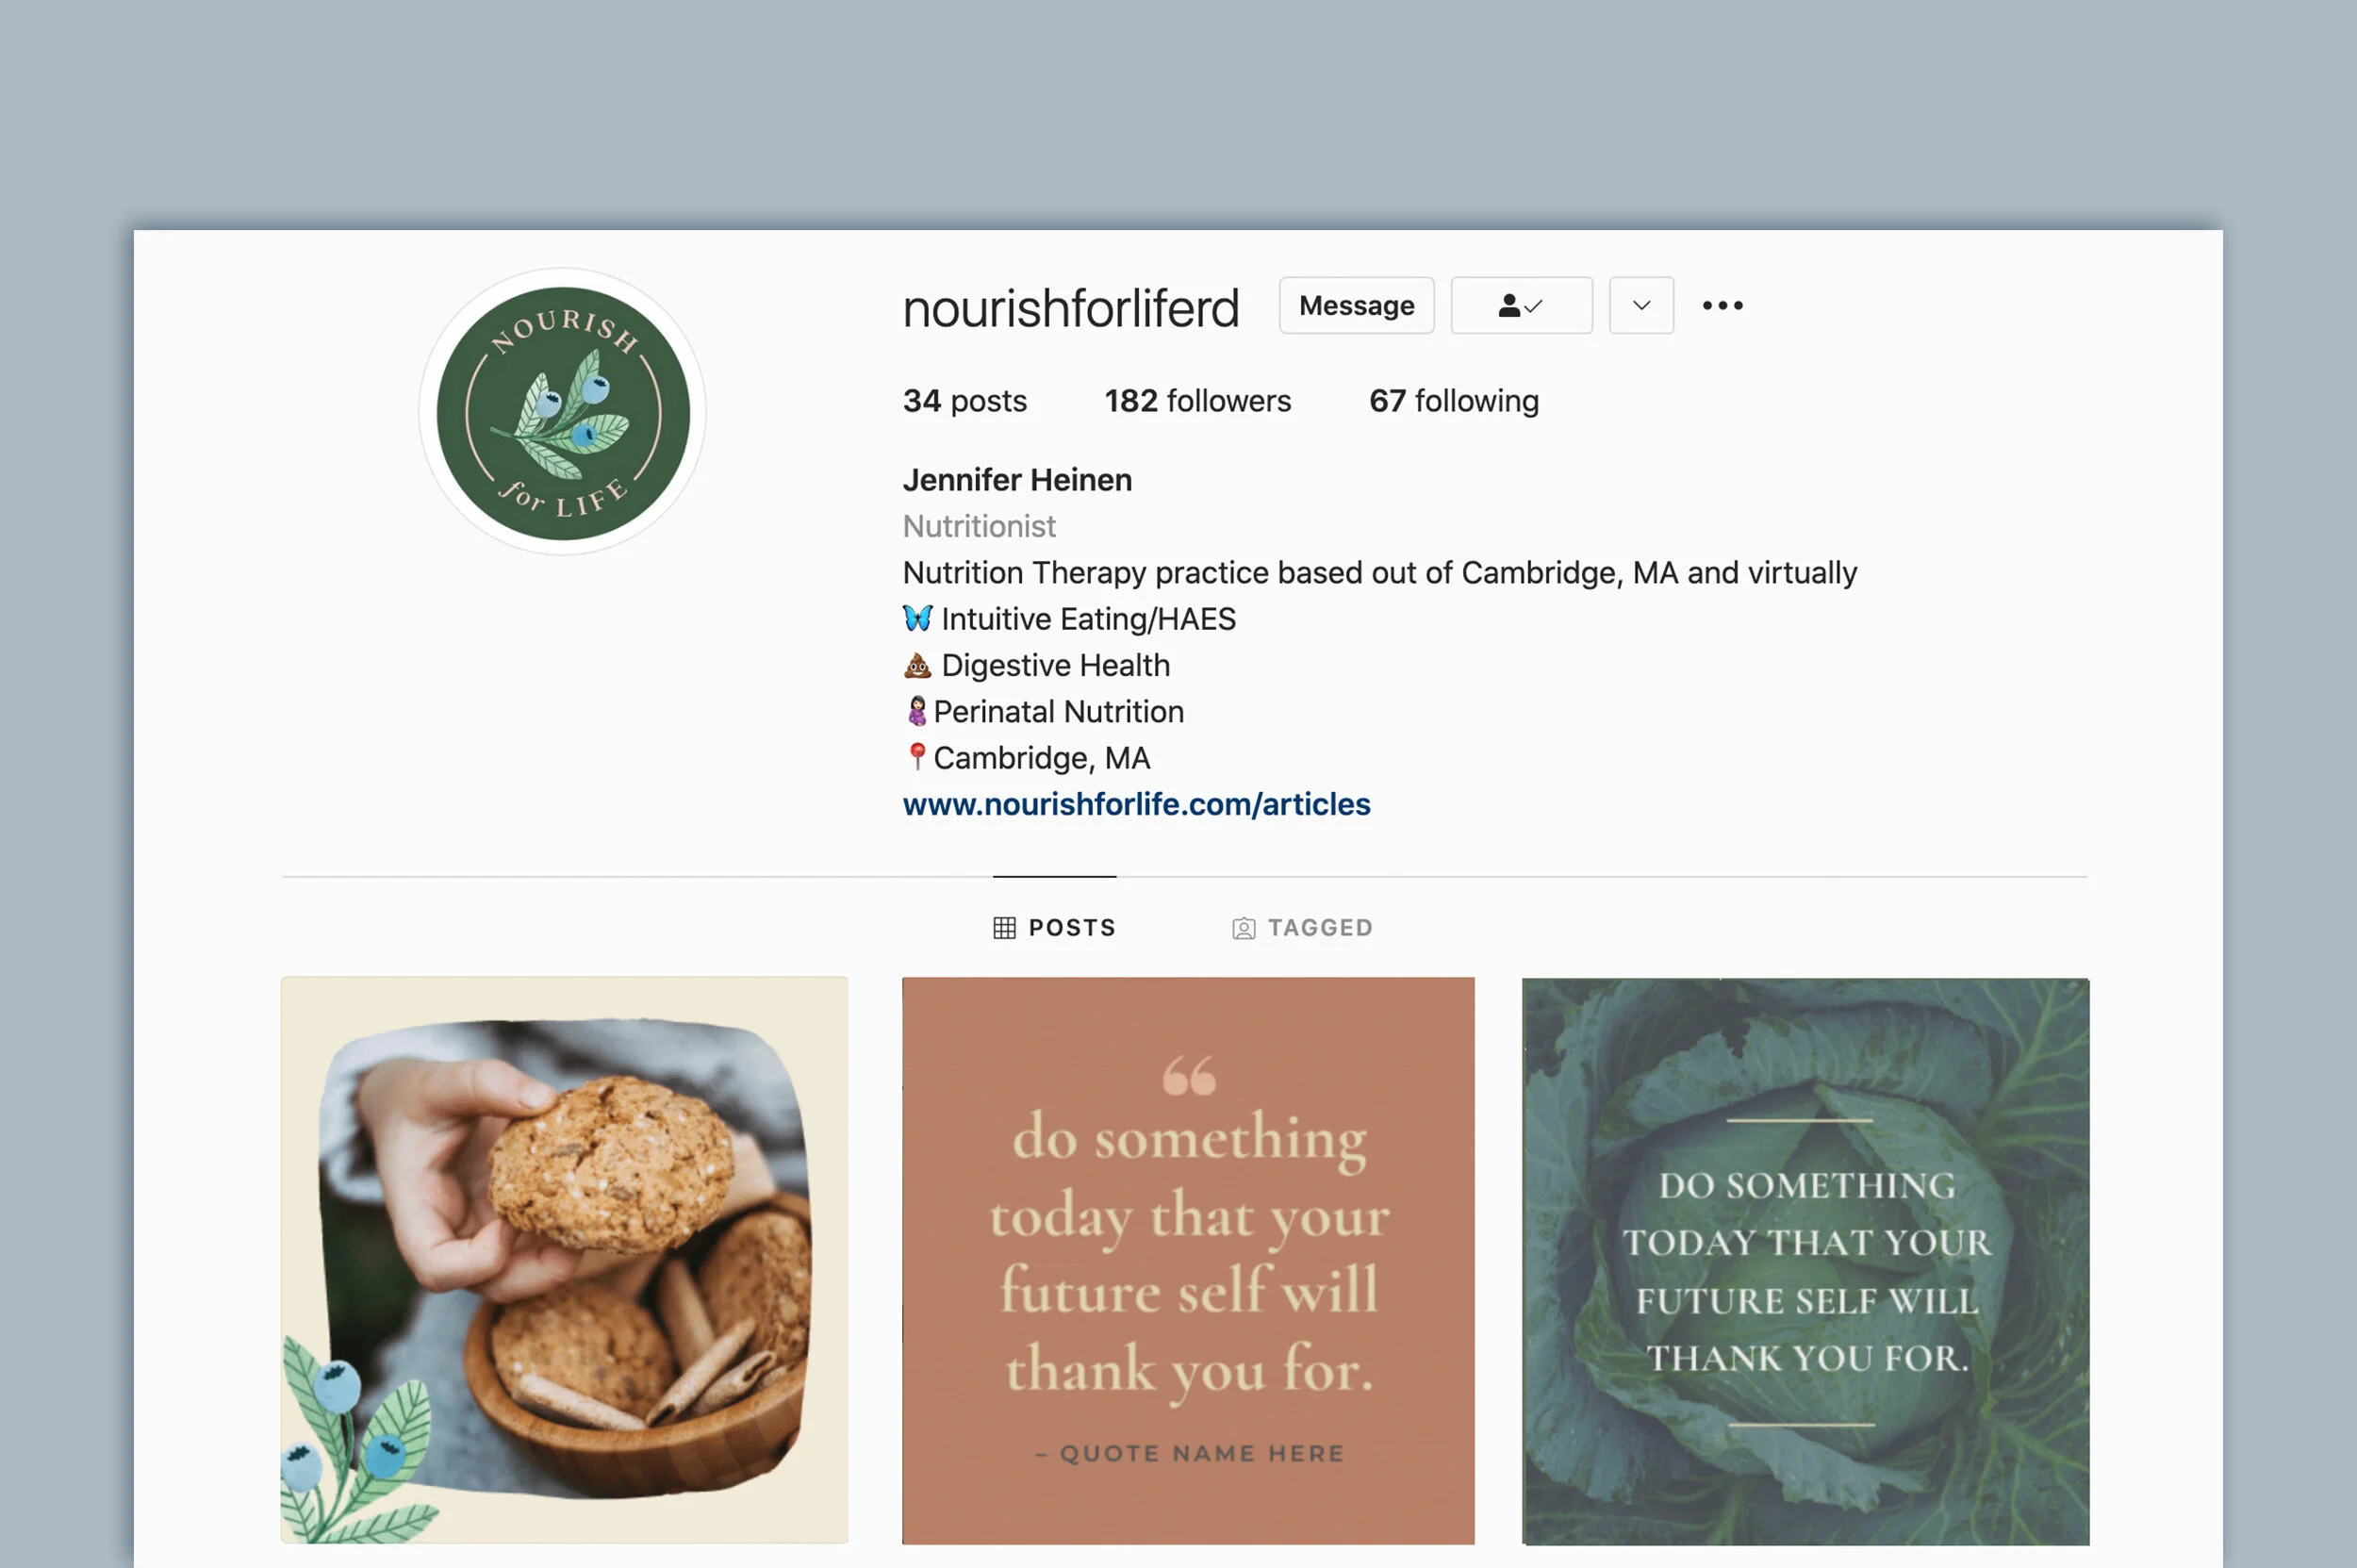The height and width of the screenshot is (1568, 2357).
Task: Click the Nourish for Life profile picture
Action: point(563,412)
